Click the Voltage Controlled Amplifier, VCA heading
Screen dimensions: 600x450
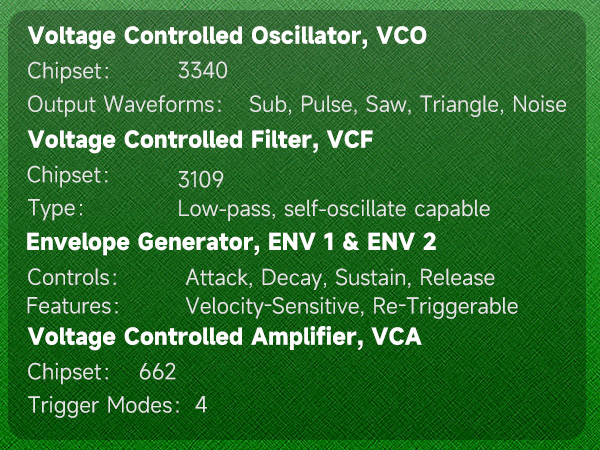click(x=224, y=338)
